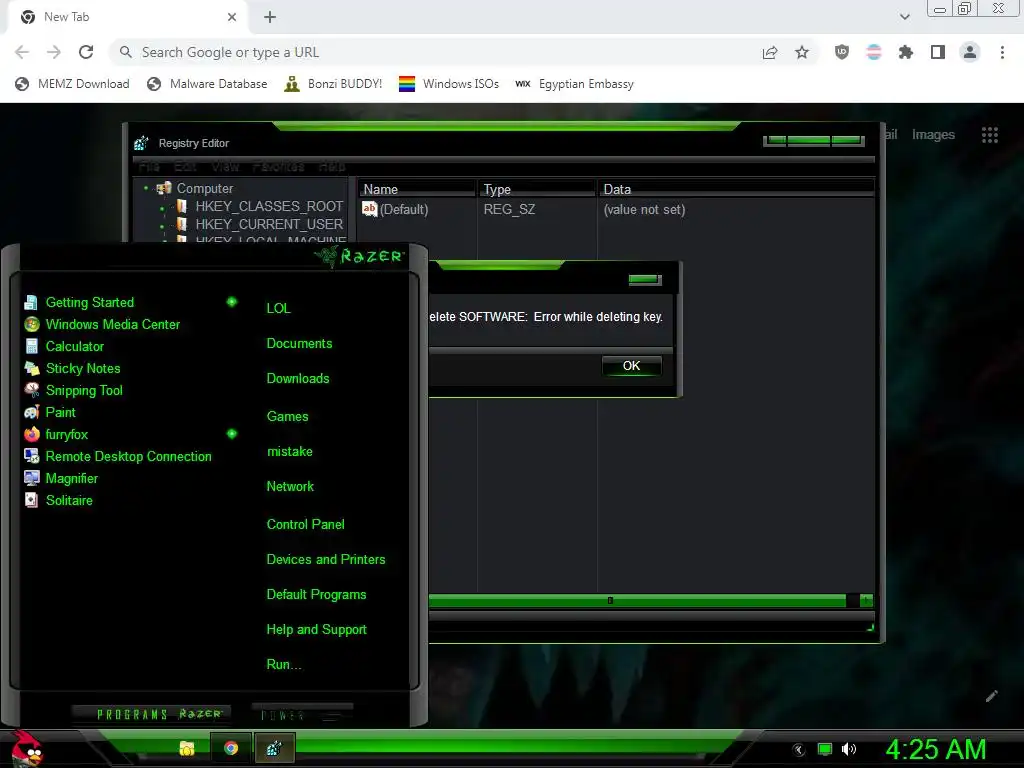Screen dimensions: 1024x768
Task: Launch the Snipping Tool icon
Action: click(31, 391)
